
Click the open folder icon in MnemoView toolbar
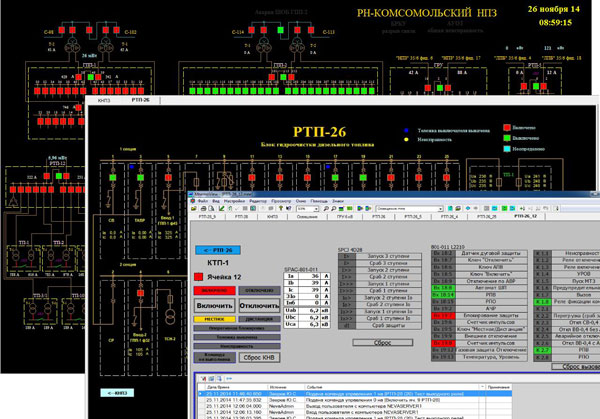pos(194,209)
